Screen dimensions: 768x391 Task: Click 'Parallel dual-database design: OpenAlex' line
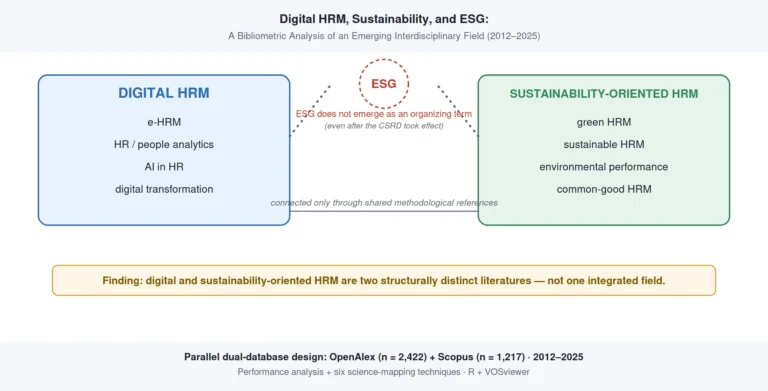tap(384, 357)
